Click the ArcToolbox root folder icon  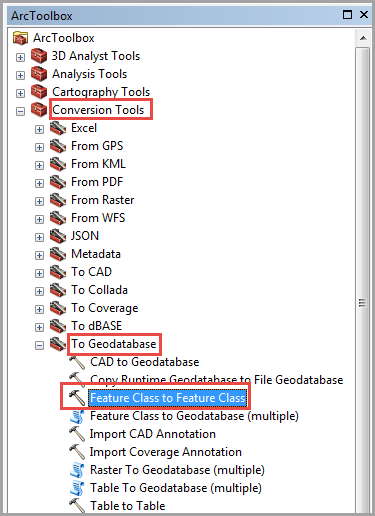[x=20, y=38]
